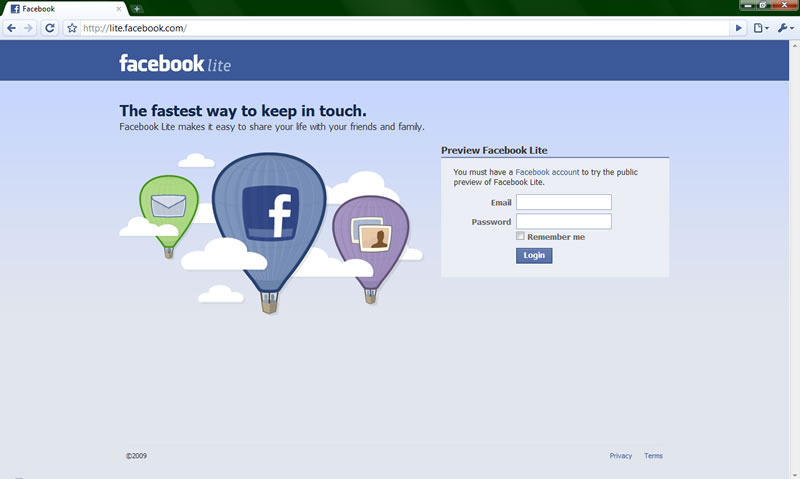Click the address bar URL field

(x=403, y=28)
